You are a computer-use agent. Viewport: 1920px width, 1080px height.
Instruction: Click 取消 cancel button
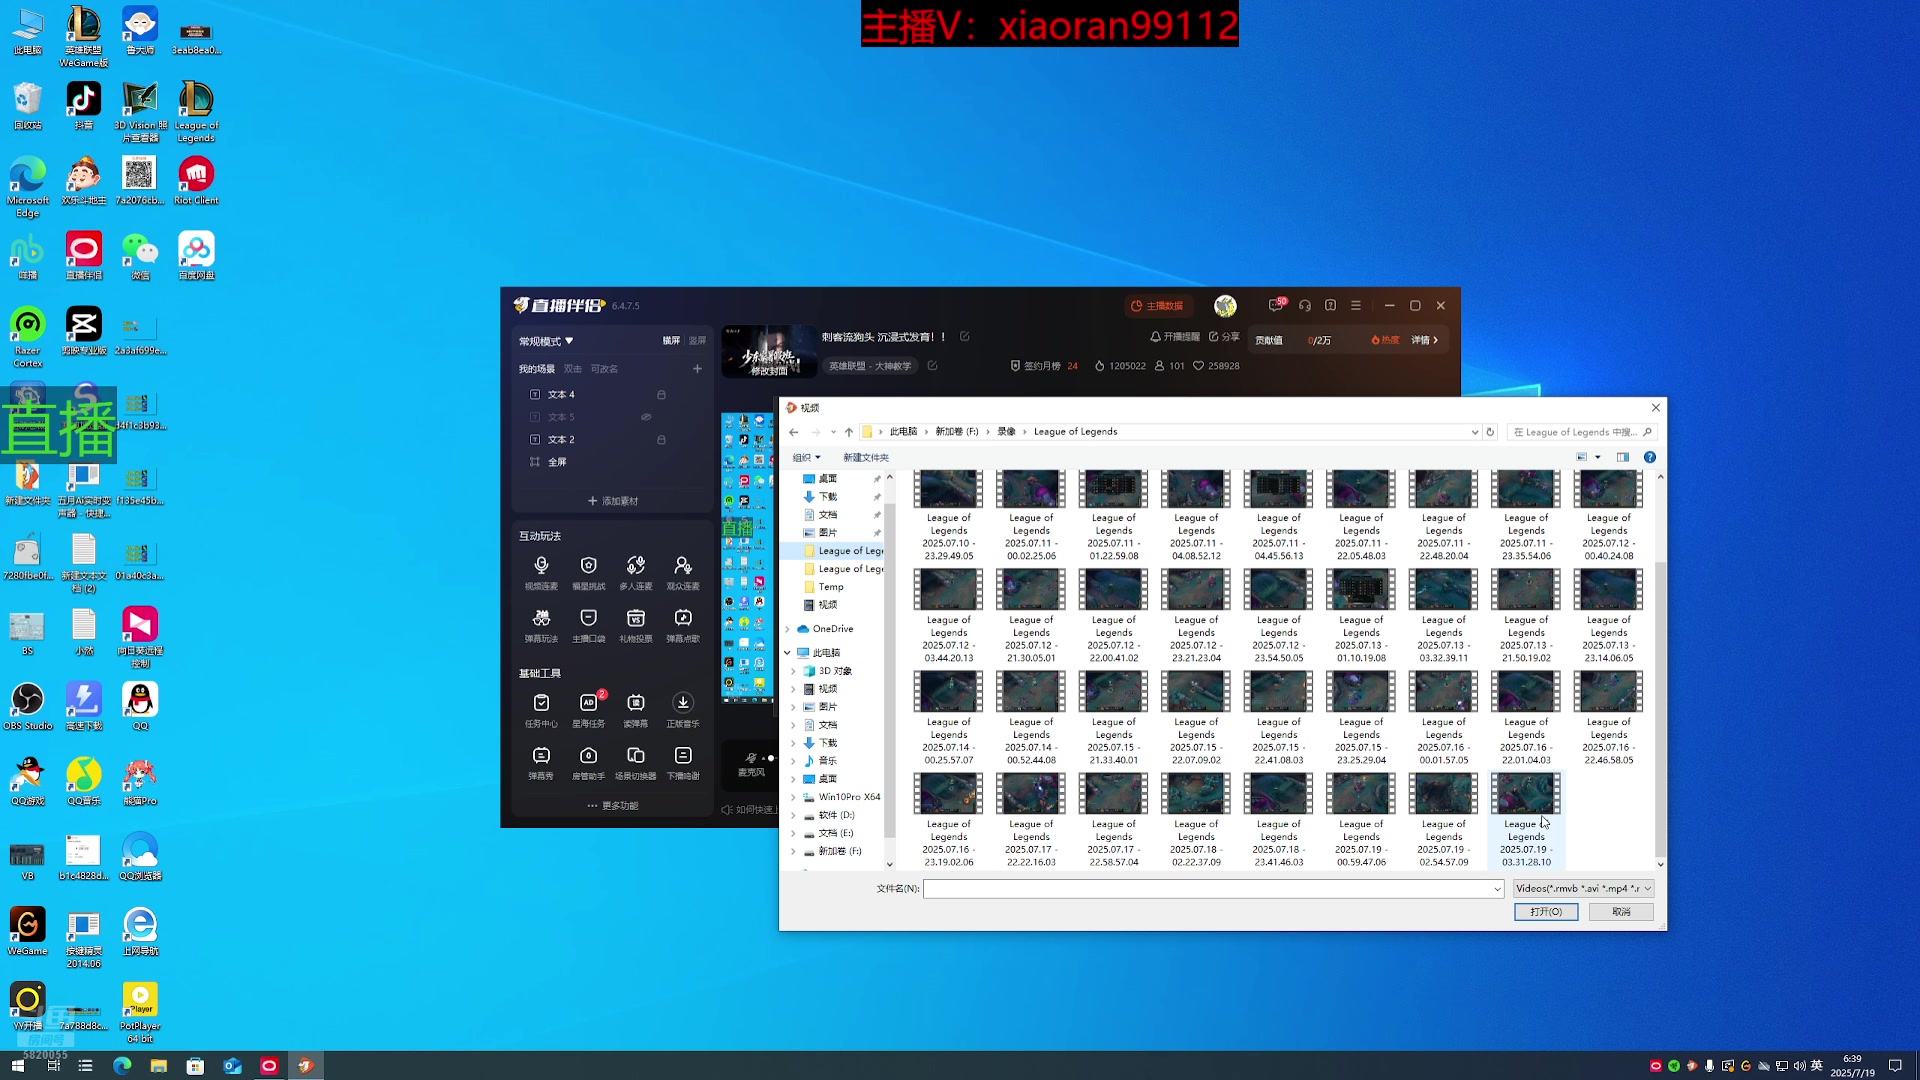[1621, 912]
